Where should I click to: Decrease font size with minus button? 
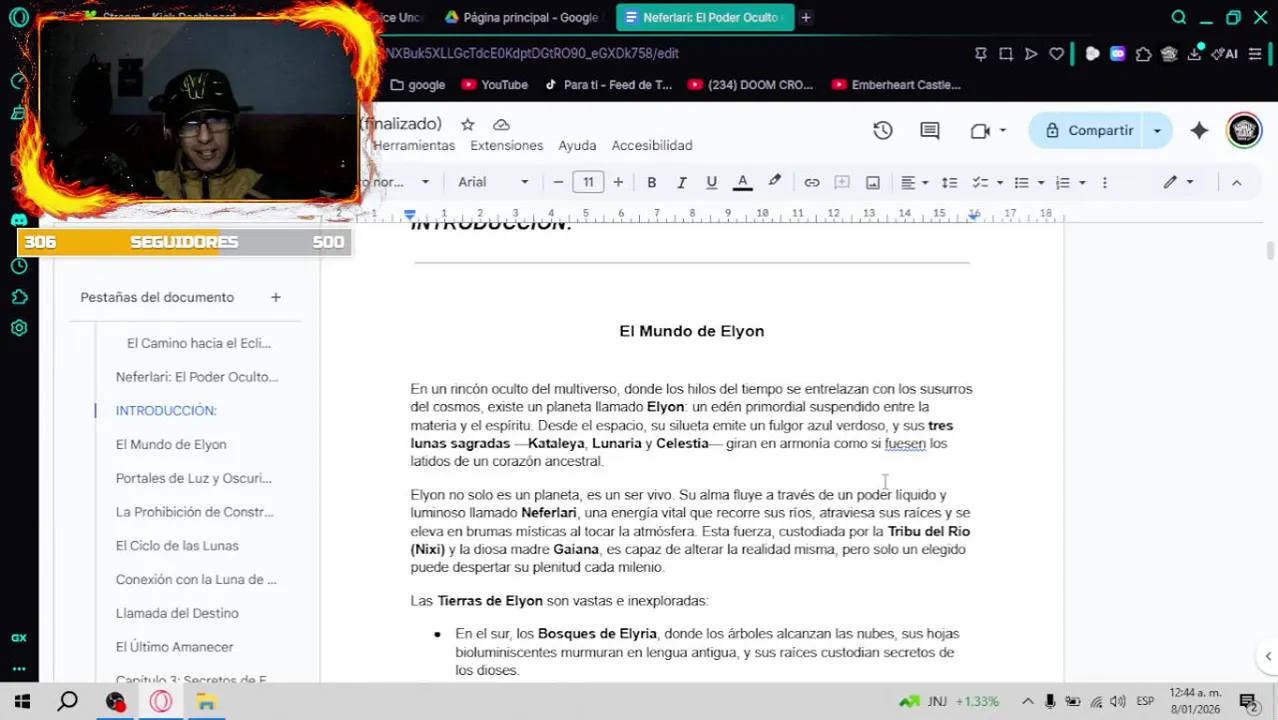(x=558, y=182)
